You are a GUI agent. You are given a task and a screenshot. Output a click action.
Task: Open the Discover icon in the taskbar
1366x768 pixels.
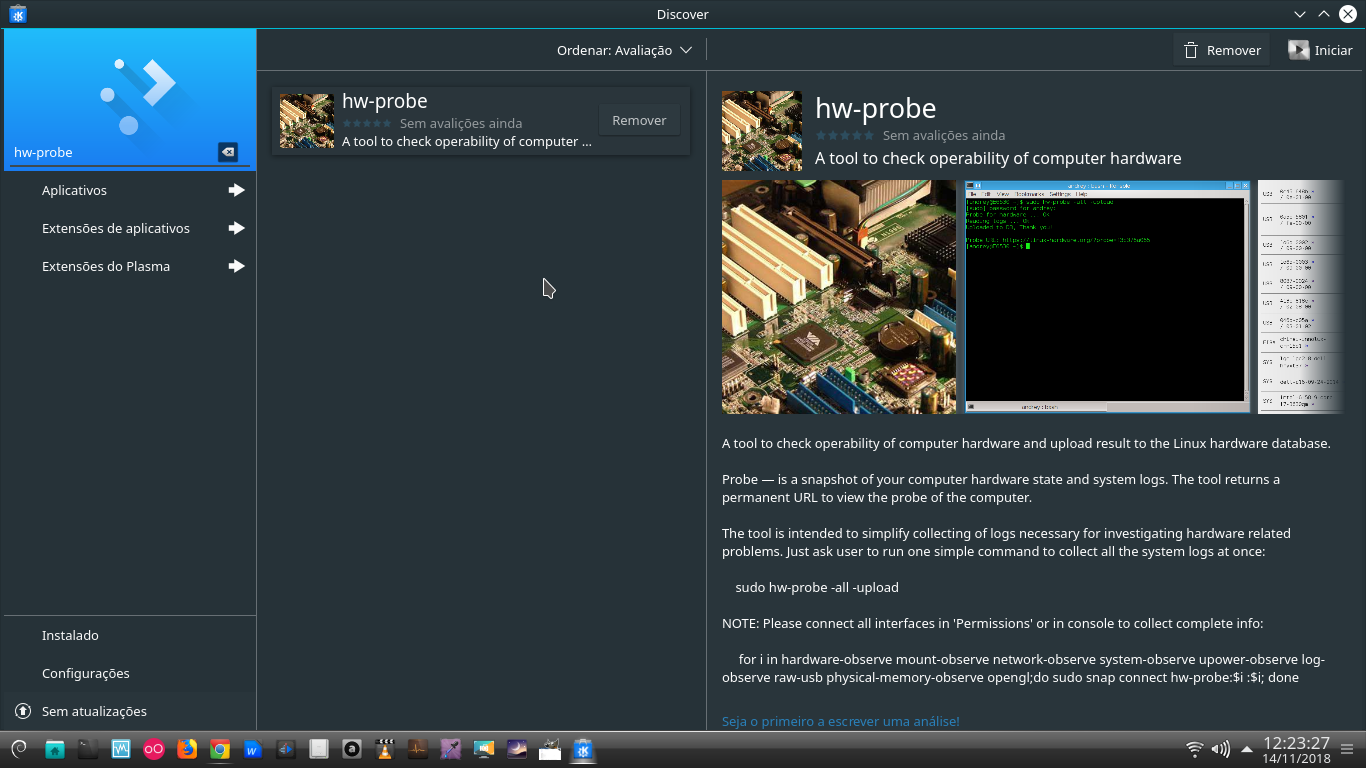click(x=582, y=748)
